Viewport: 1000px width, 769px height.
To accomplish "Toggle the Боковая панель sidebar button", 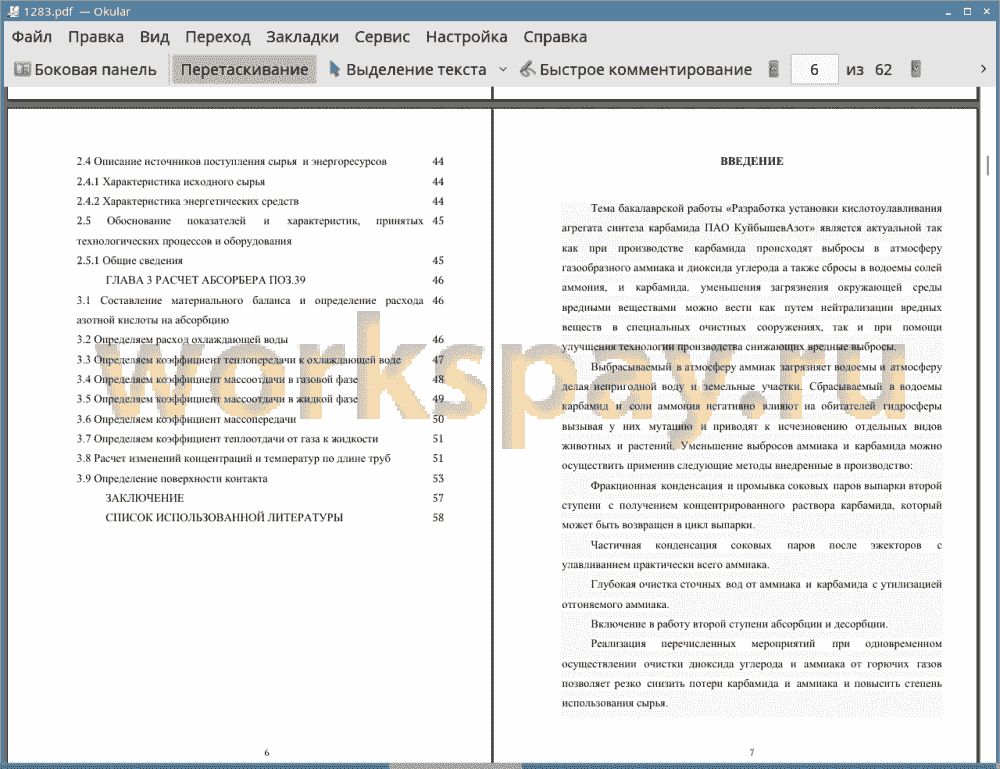I will point(85,70).
